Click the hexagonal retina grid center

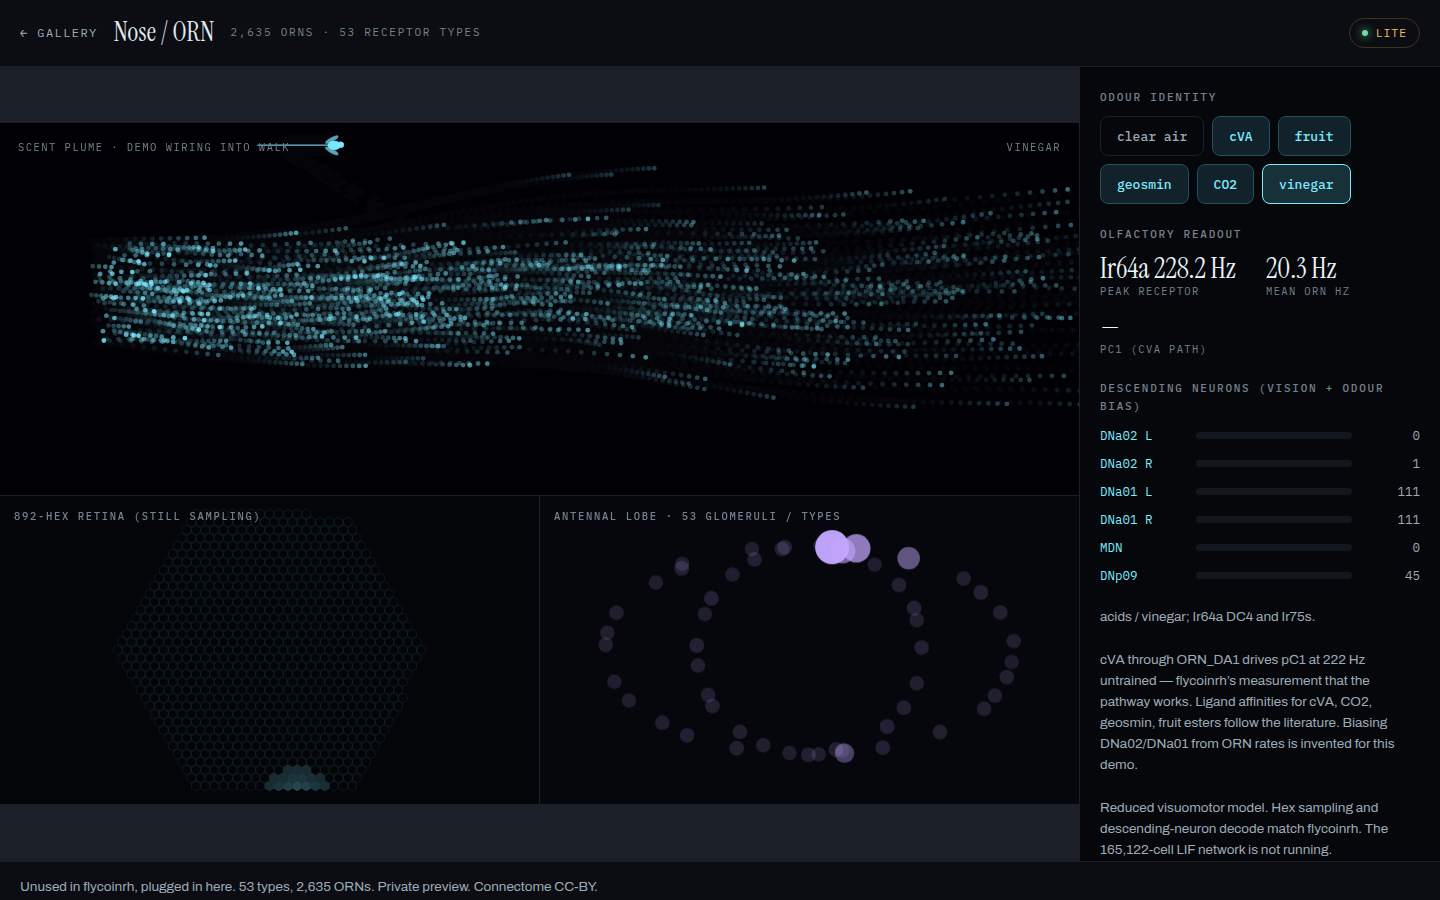(x=270, y=650)
